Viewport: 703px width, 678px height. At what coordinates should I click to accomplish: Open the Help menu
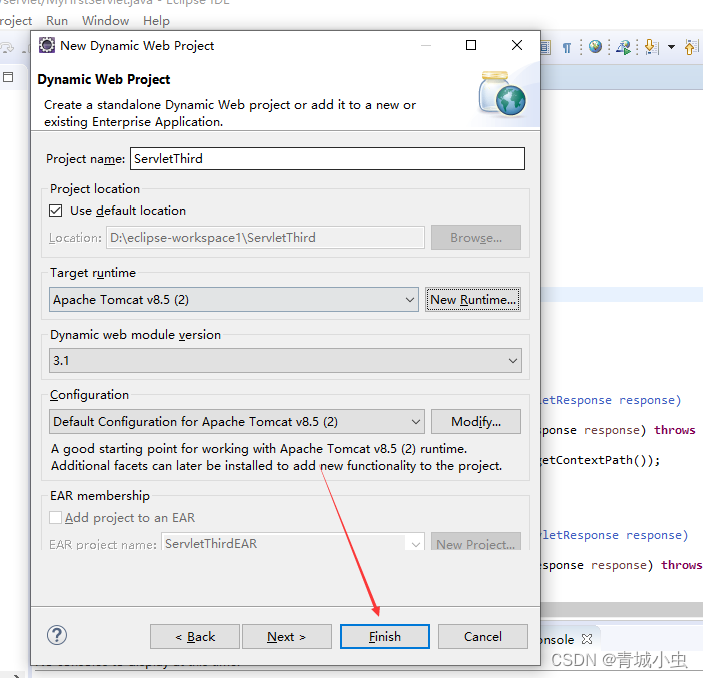[x=156, y=21]
